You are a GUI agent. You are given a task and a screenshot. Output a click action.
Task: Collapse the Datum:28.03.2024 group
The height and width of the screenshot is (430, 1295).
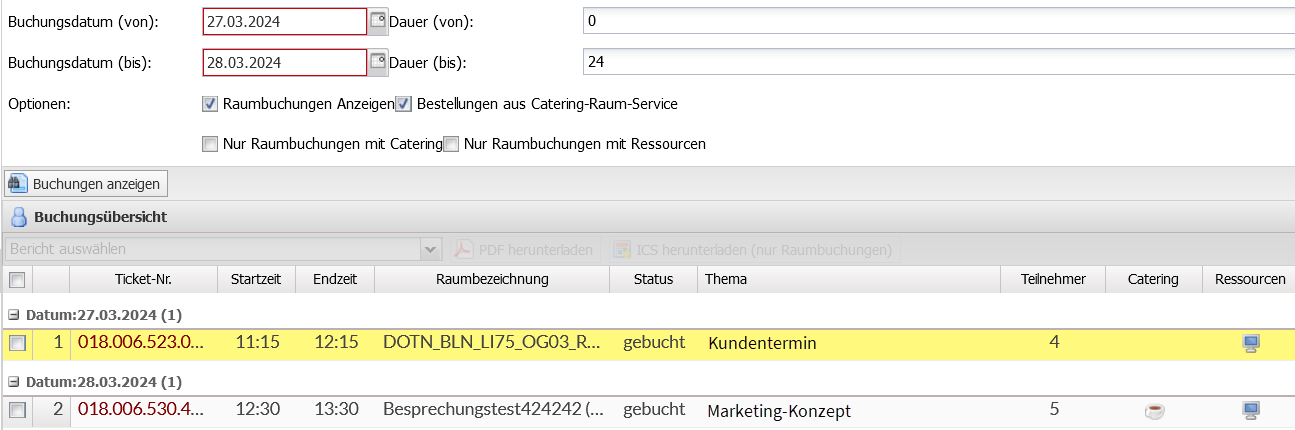[13, 382]
